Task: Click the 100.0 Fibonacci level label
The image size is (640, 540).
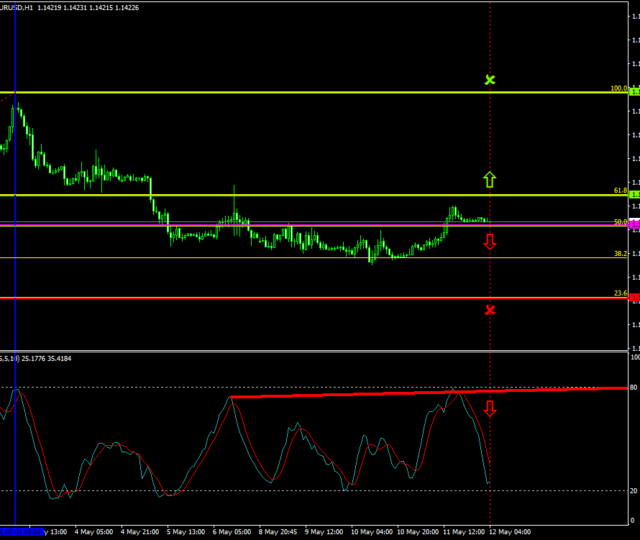Action: click(619, 89)
